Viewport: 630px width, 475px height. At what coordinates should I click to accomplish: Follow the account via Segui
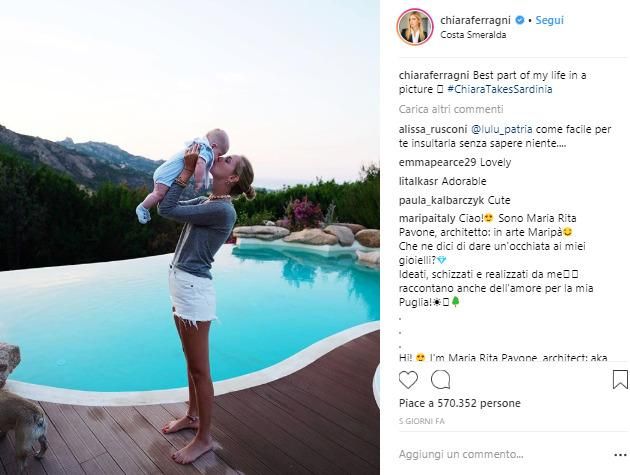(549, 20)
